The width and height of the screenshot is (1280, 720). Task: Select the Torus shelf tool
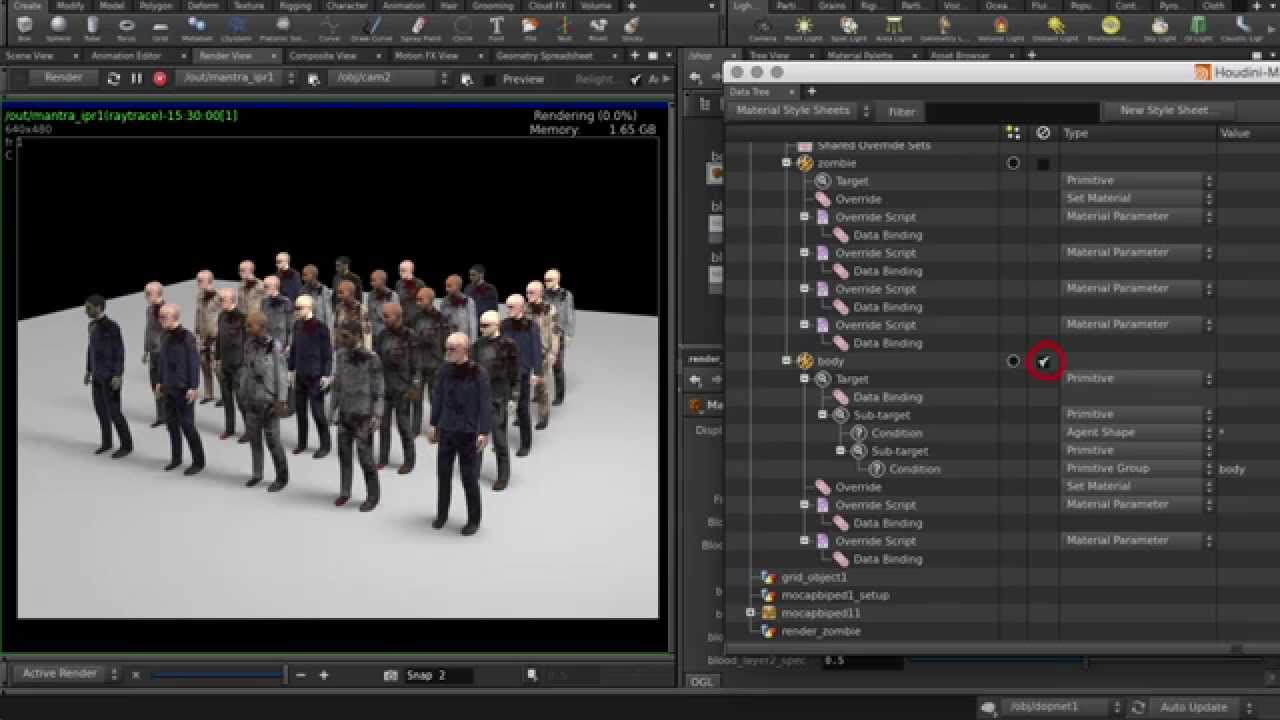[127, 28]
